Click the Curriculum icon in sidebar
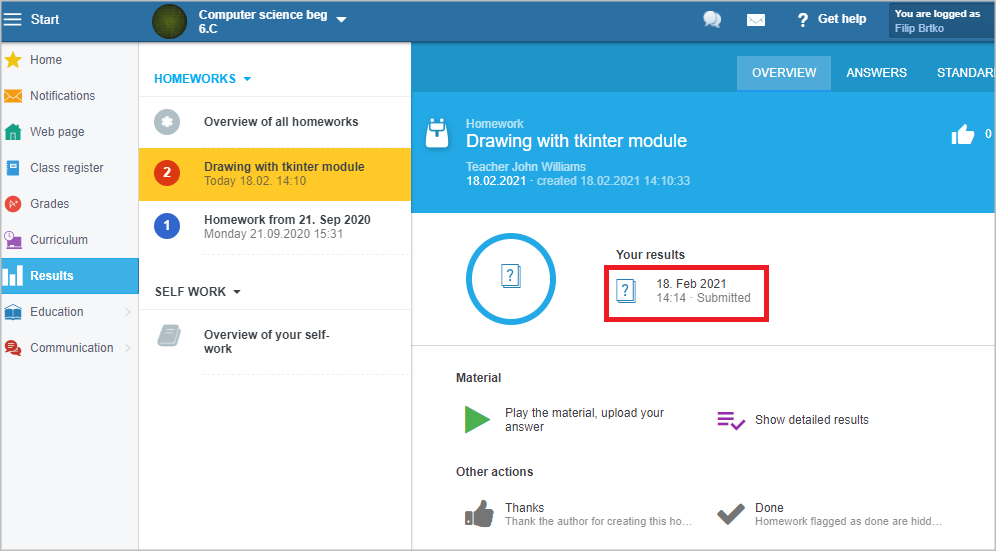The width and height of the screenshot is (996, 551). (13, 240)
